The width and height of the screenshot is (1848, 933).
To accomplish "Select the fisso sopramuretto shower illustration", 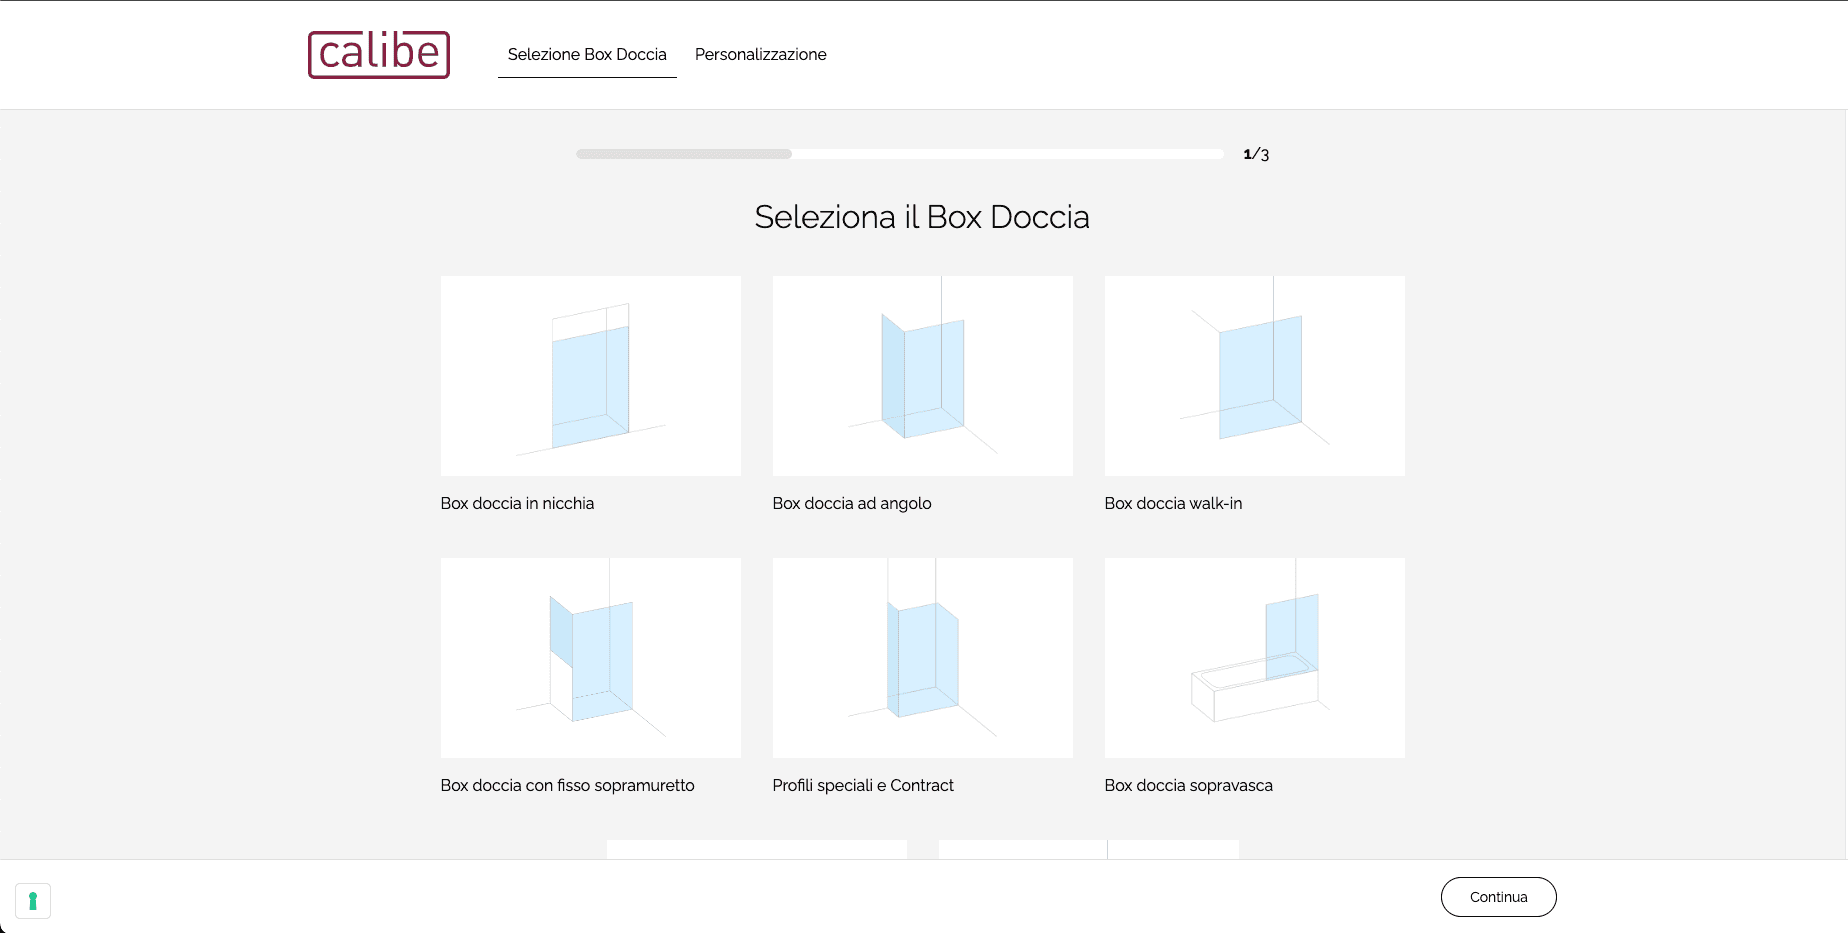I will point(590,657).
